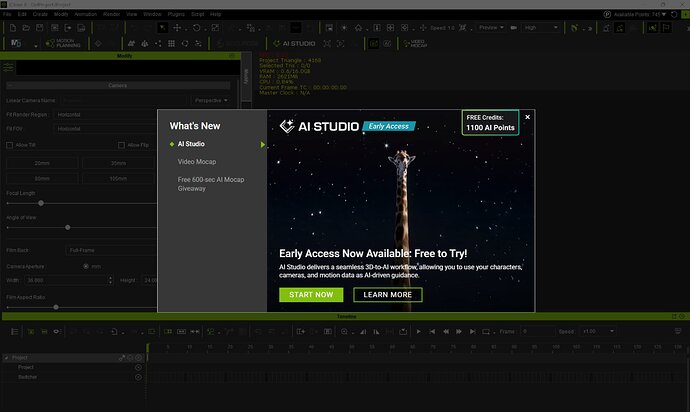
Task: Click the Film Aspect Ratio slider handle
Action: (56, 307)
